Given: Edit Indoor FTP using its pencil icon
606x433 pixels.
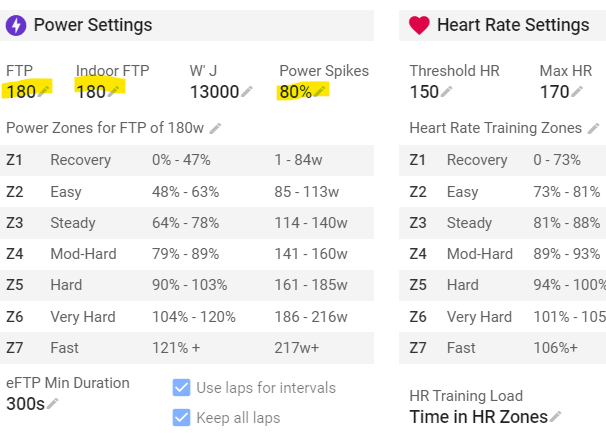Looking at the screenshot, I should click(115, 91).
